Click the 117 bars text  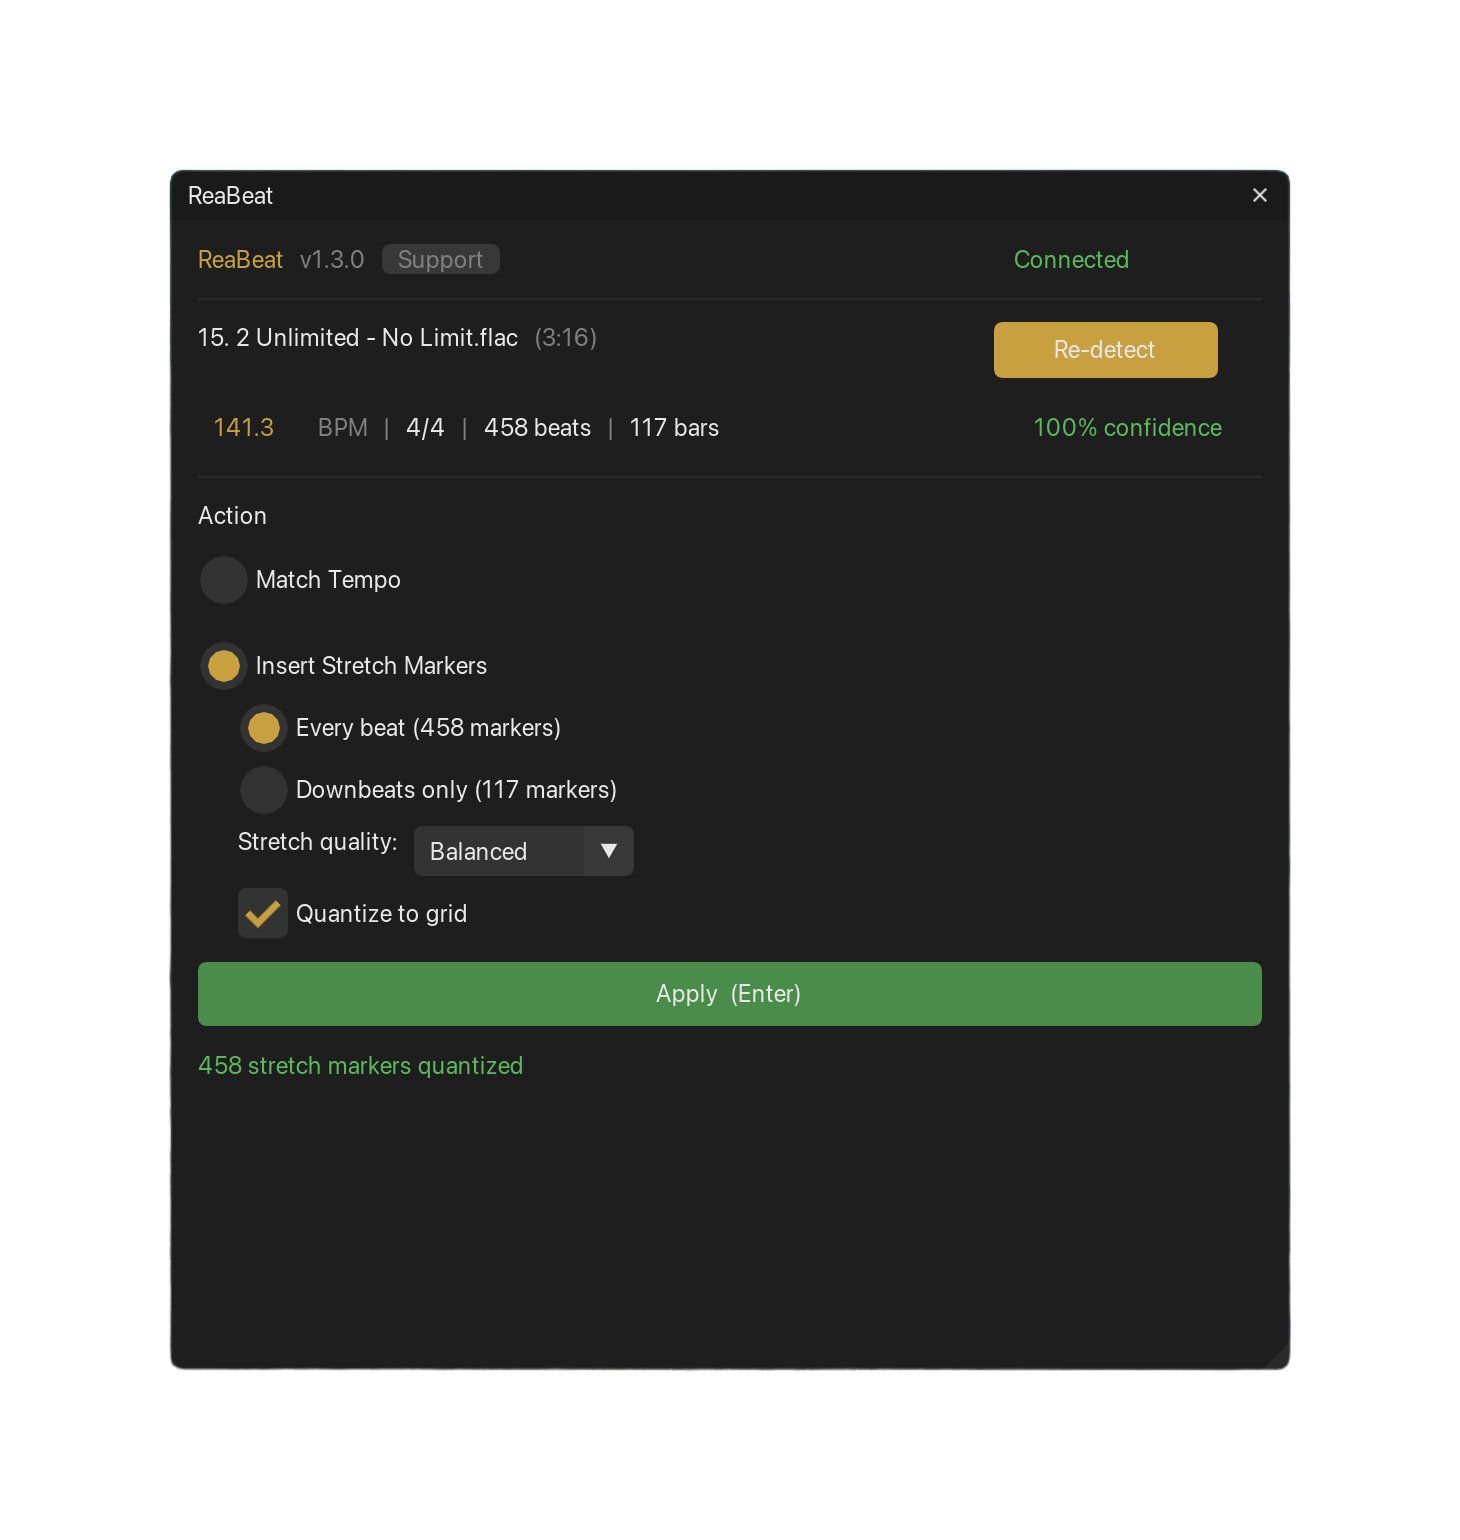(674, 428)
